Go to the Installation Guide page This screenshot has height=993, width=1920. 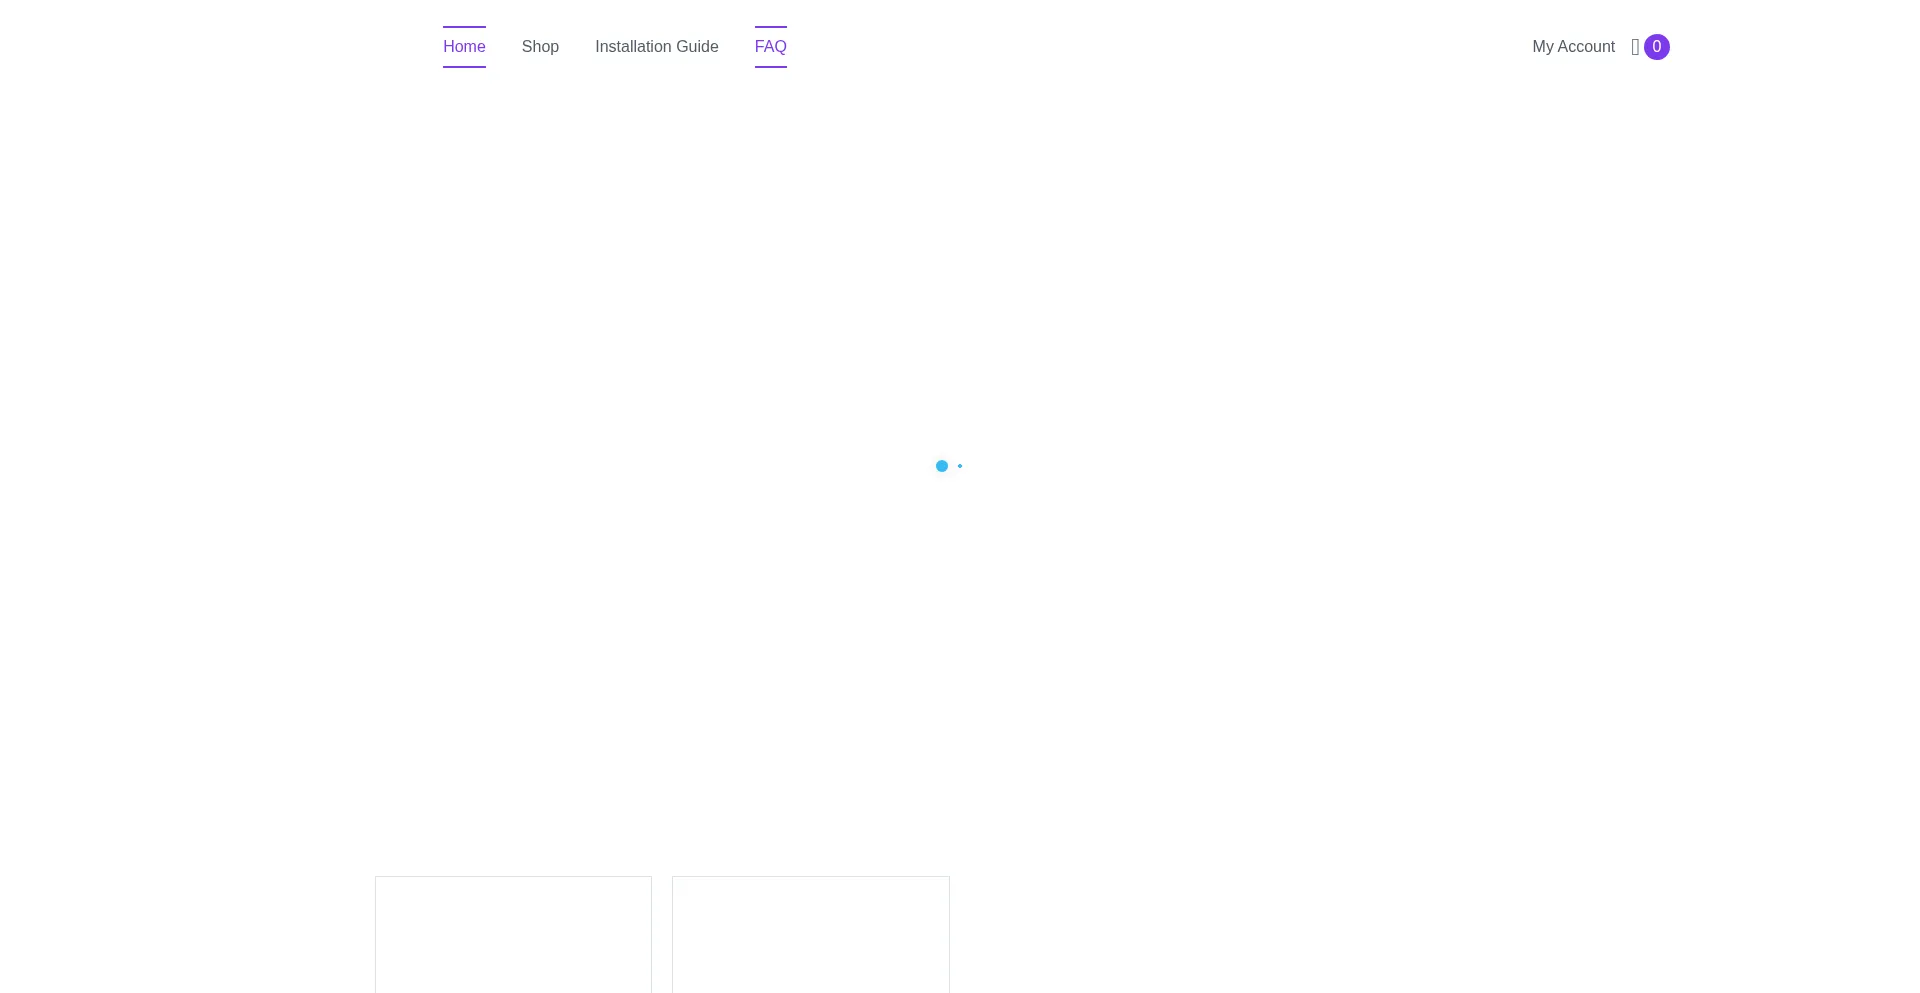coord(656,47)
